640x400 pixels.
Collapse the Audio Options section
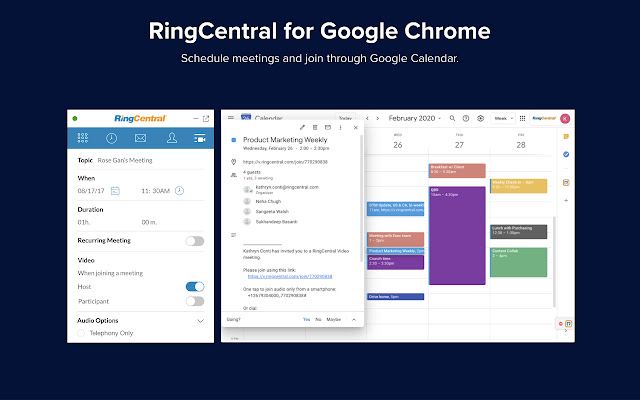pos(200,321)
